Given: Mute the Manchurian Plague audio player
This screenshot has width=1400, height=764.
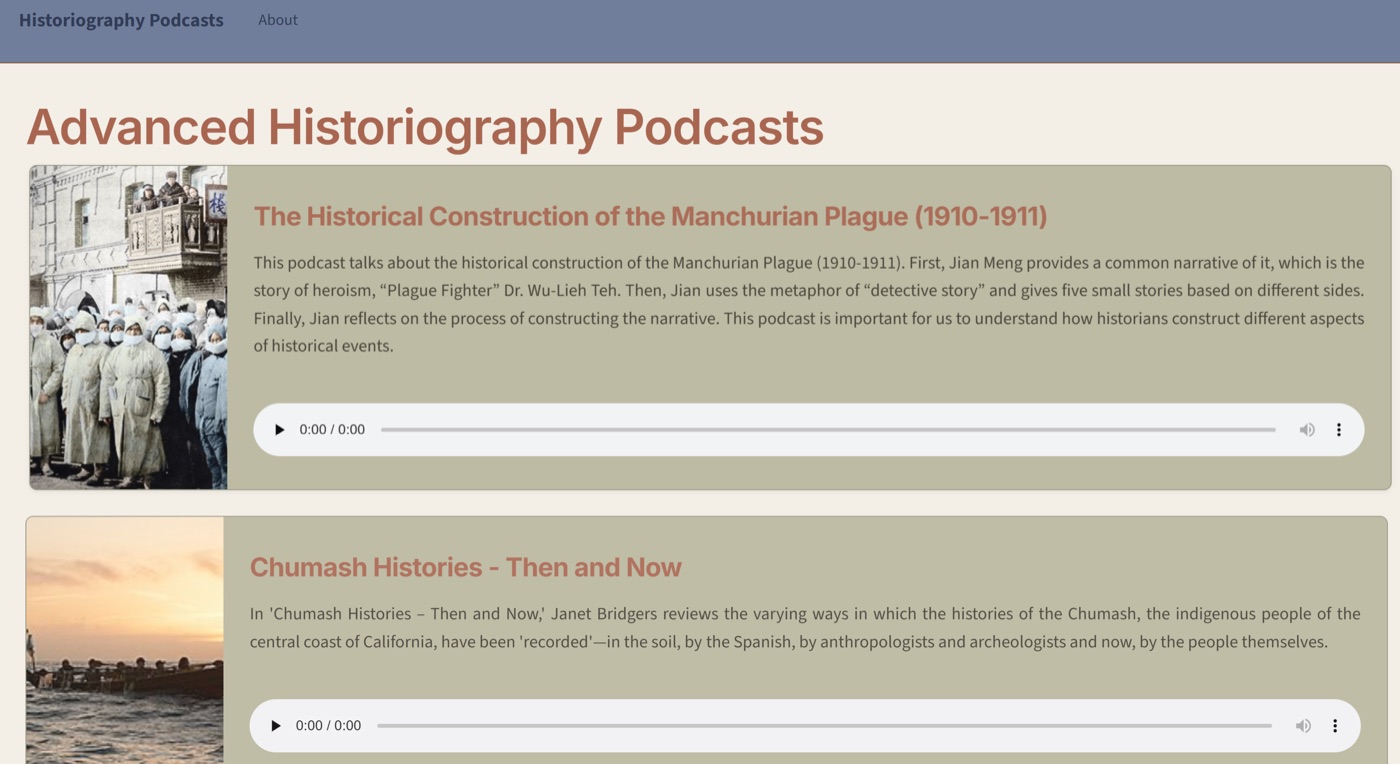Looking at the screenshot, I should coord(1307,430).
